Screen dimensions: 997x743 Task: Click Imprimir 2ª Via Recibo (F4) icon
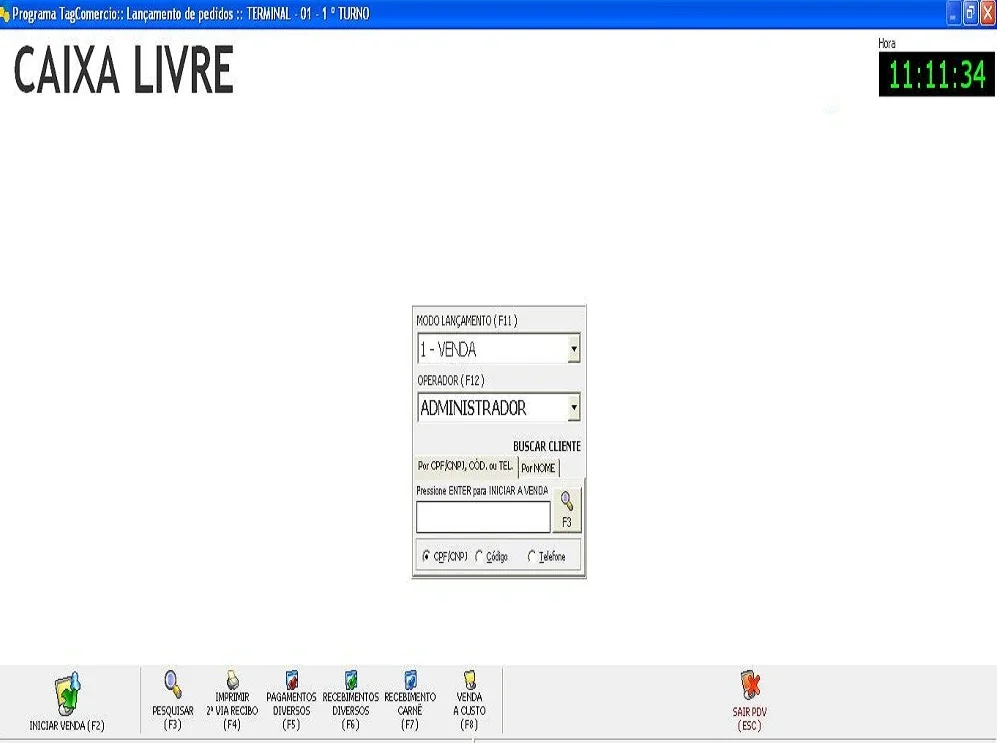coord(232,679)
